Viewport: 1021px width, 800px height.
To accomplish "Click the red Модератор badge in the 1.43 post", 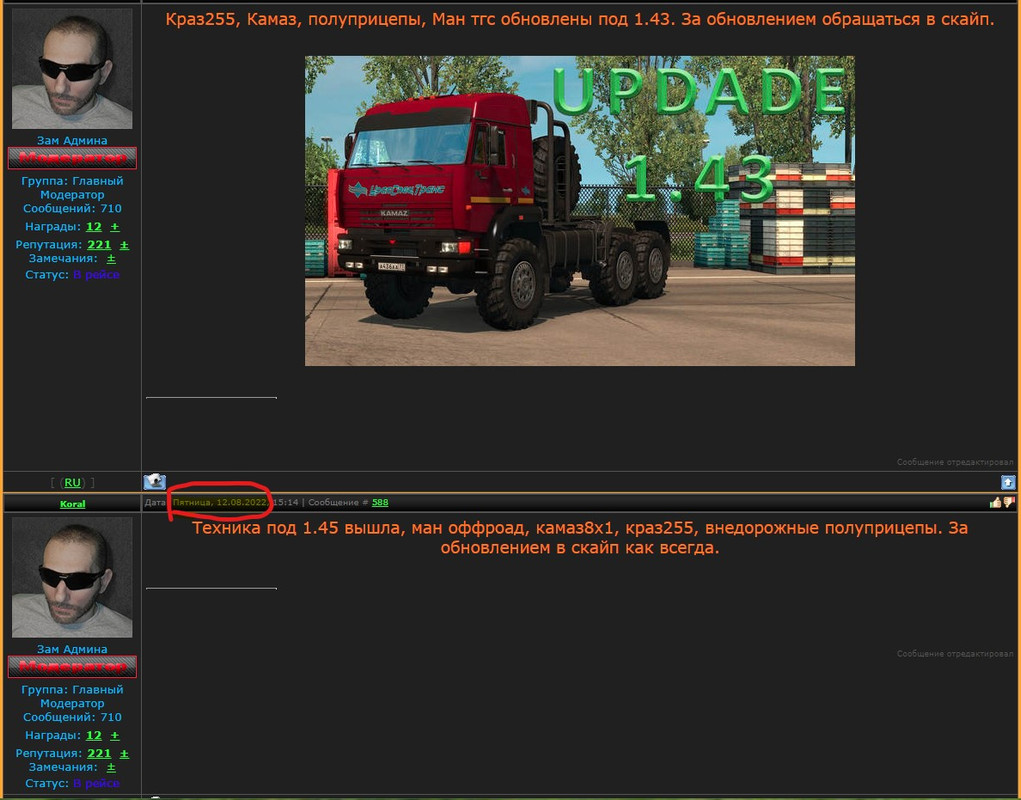I will (x=72, y=158).
